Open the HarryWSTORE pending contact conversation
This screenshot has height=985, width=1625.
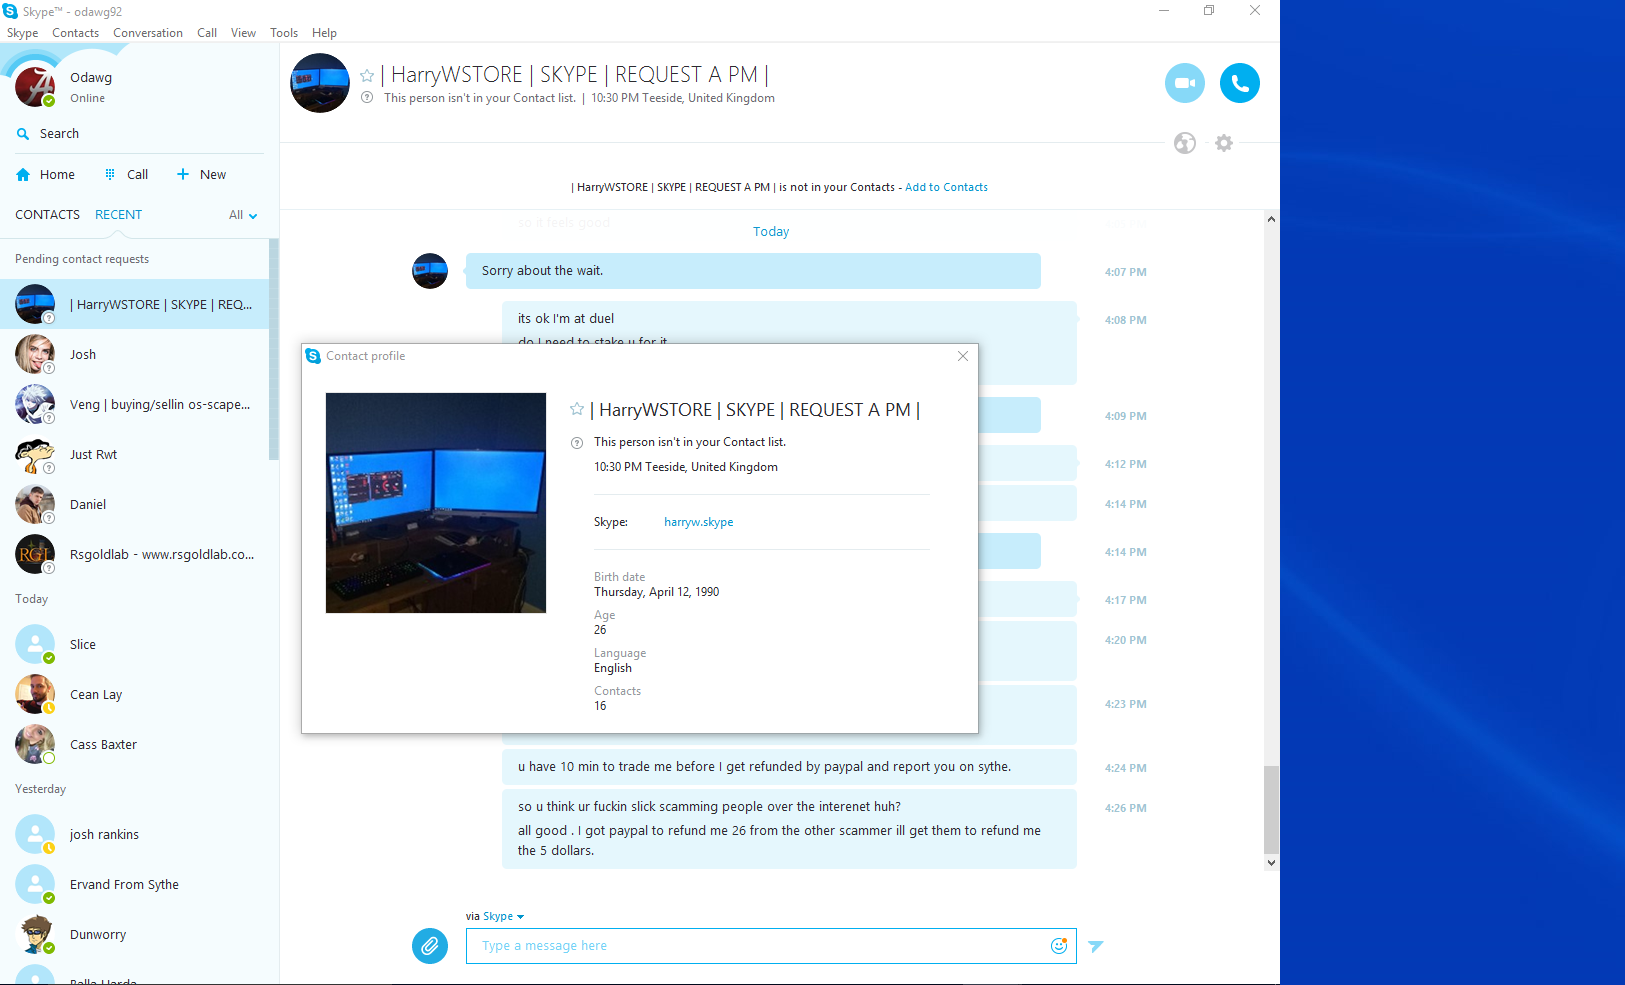[135, 305]
